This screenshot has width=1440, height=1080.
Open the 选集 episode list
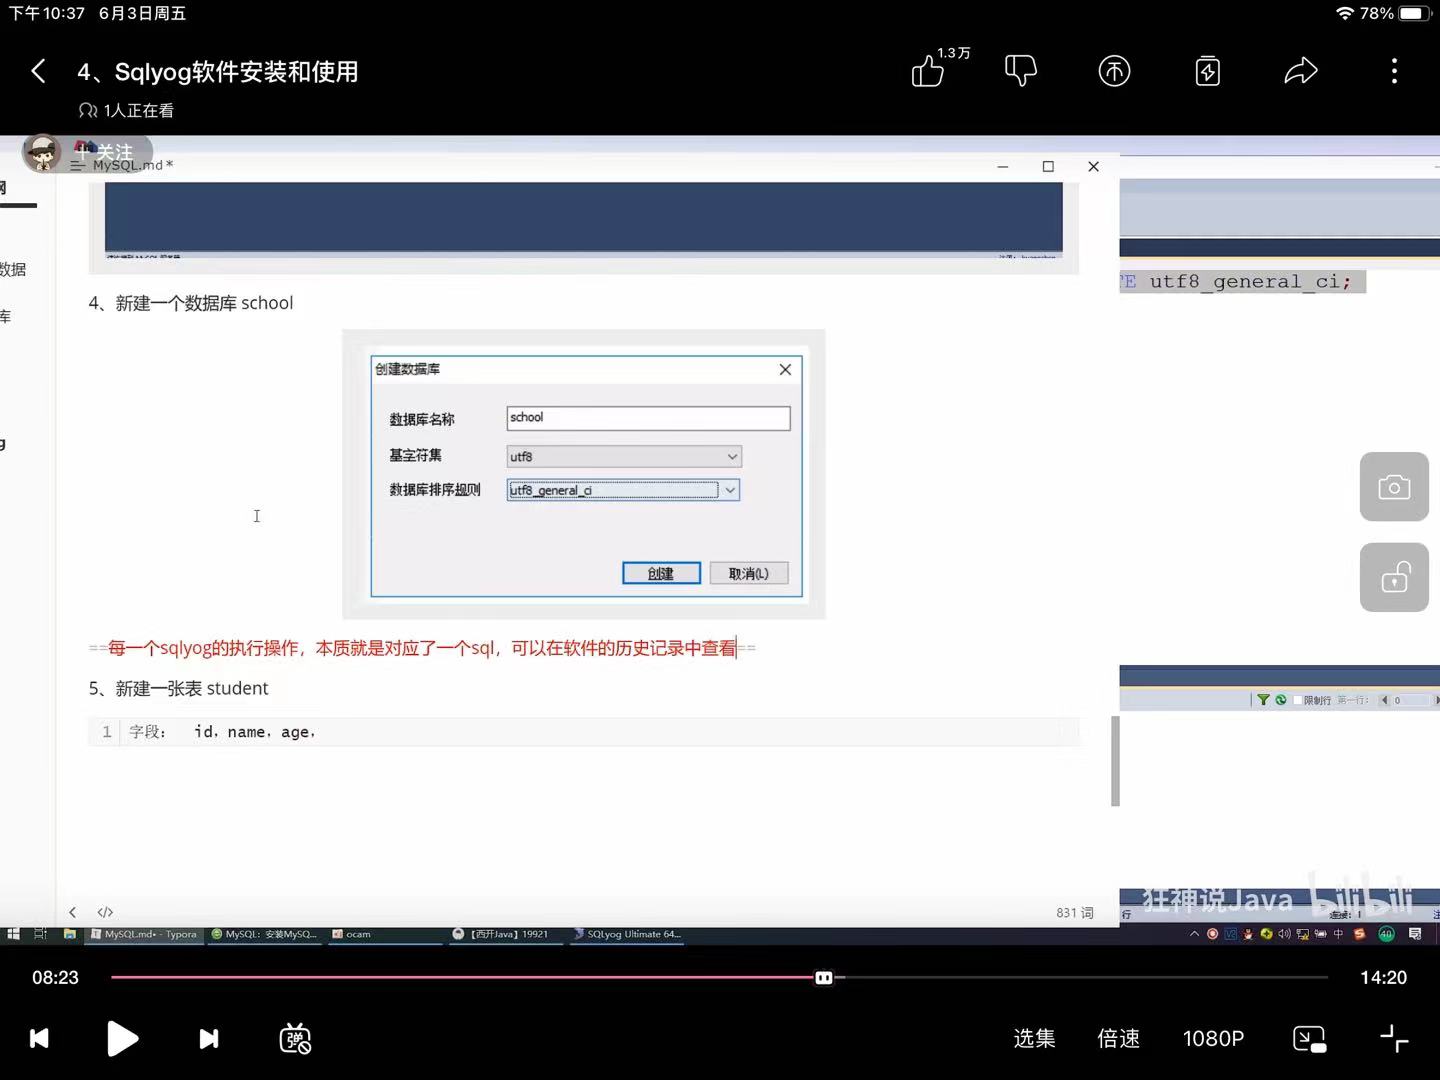point(1034,1039)
